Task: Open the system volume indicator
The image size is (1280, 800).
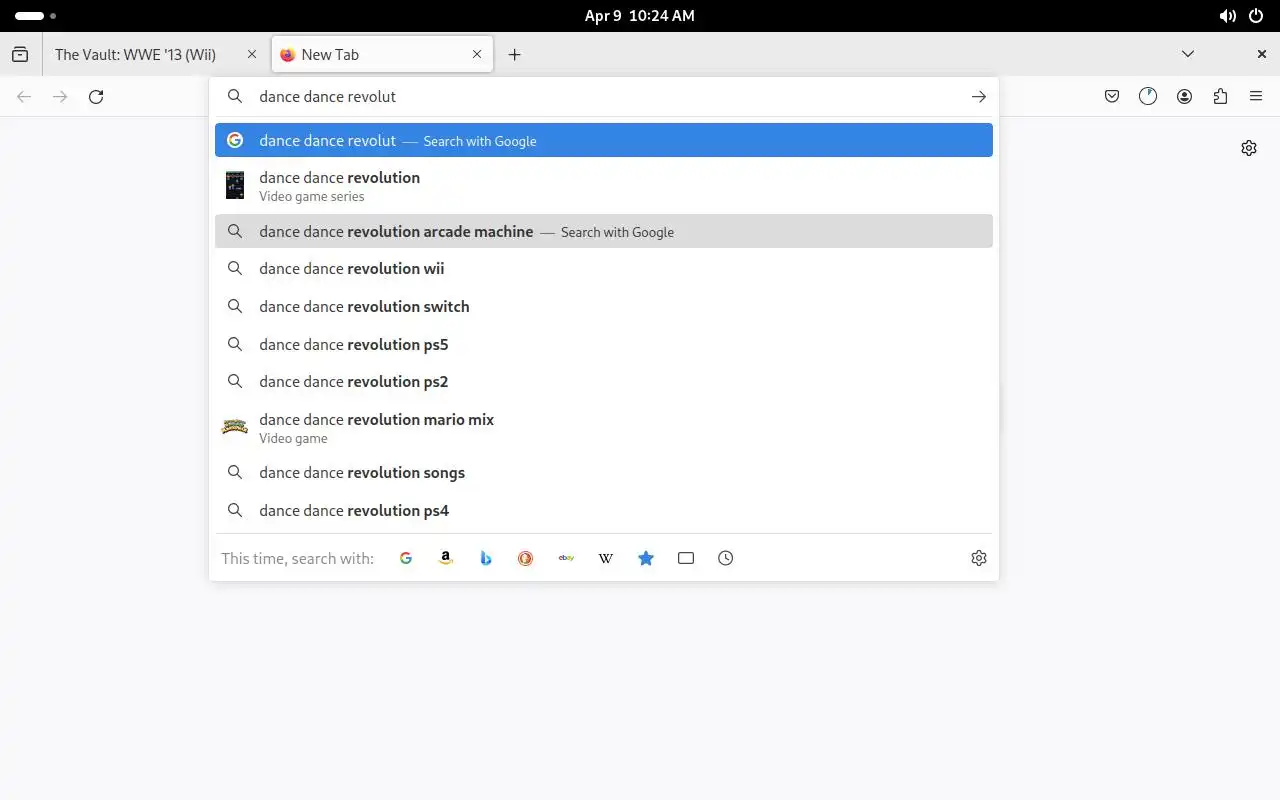Action: (x=1227, y=16)
